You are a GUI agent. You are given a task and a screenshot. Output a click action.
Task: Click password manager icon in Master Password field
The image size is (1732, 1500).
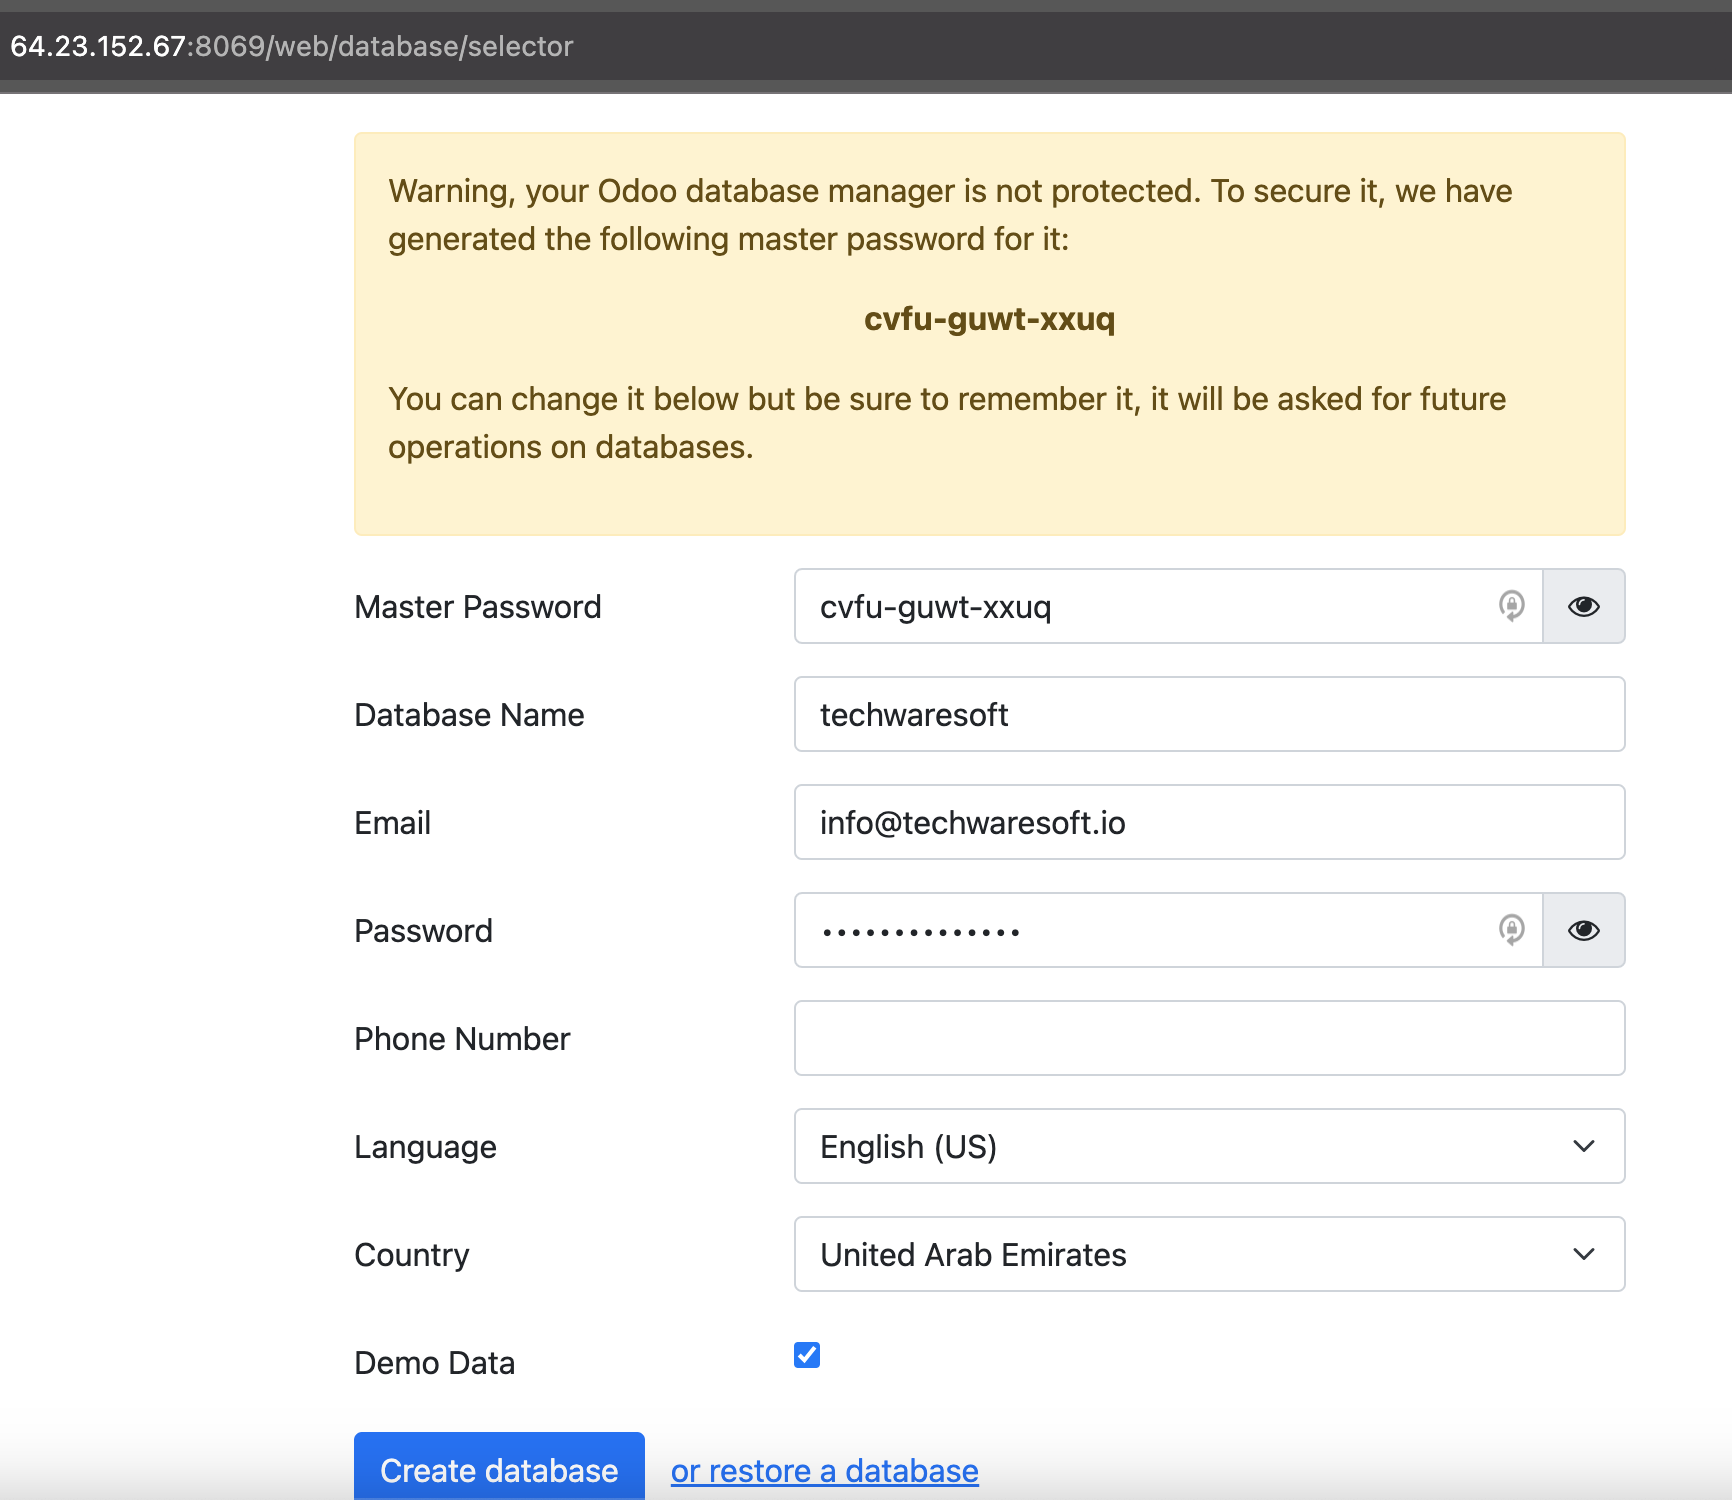click(x=1511, y=606)
